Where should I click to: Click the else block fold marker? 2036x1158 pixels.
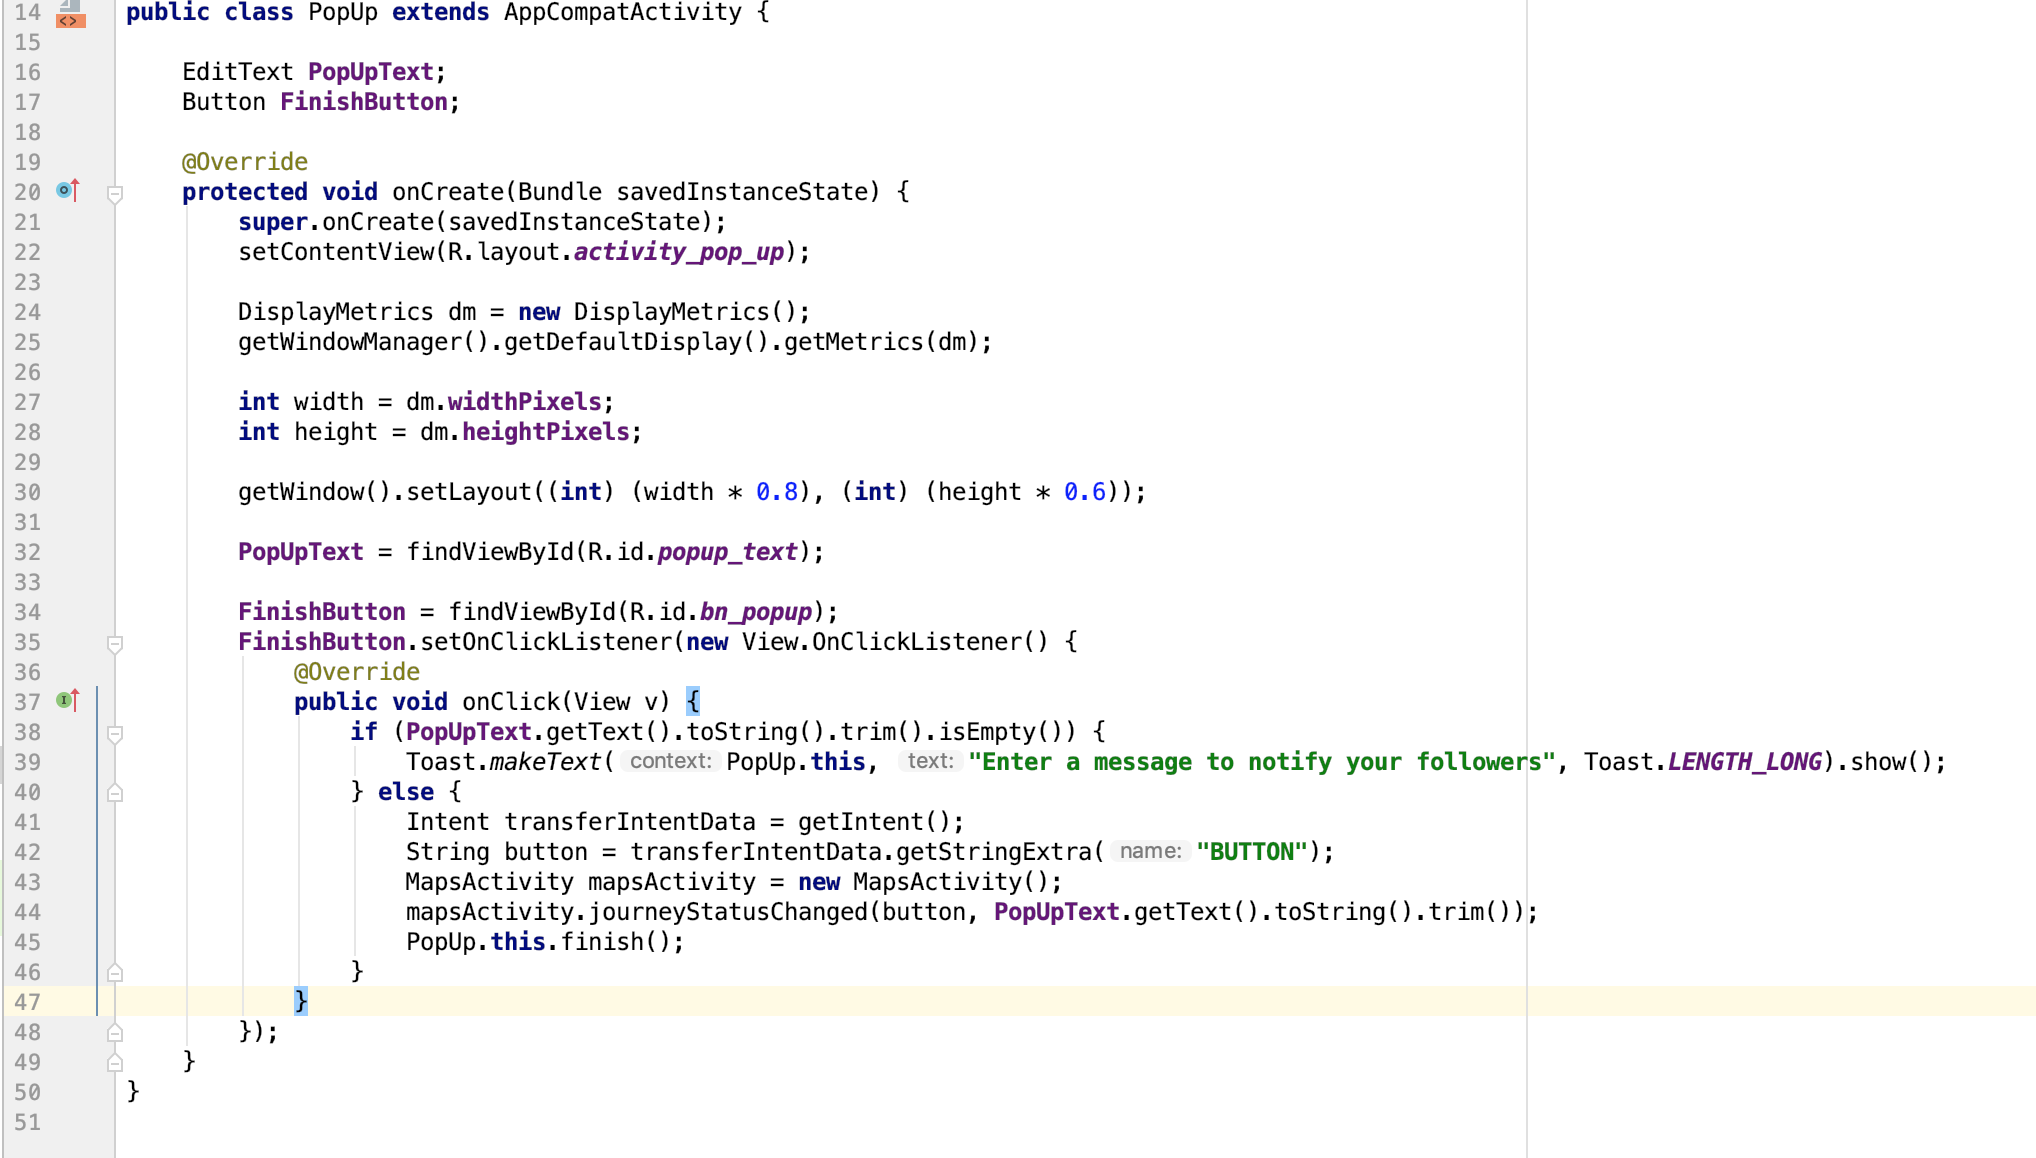pos(115,793)
